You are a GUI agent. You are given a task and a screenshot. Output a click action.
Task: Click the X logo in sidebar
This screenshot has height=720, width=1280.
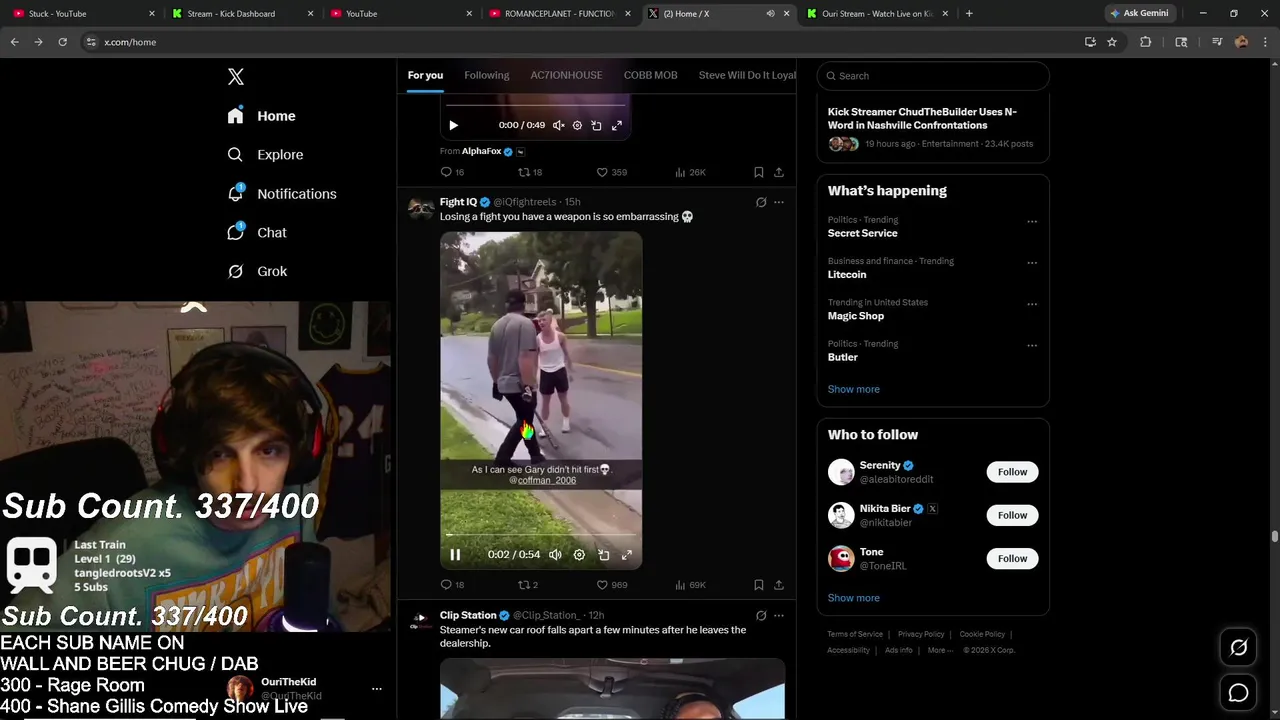(x=236, y=77)
